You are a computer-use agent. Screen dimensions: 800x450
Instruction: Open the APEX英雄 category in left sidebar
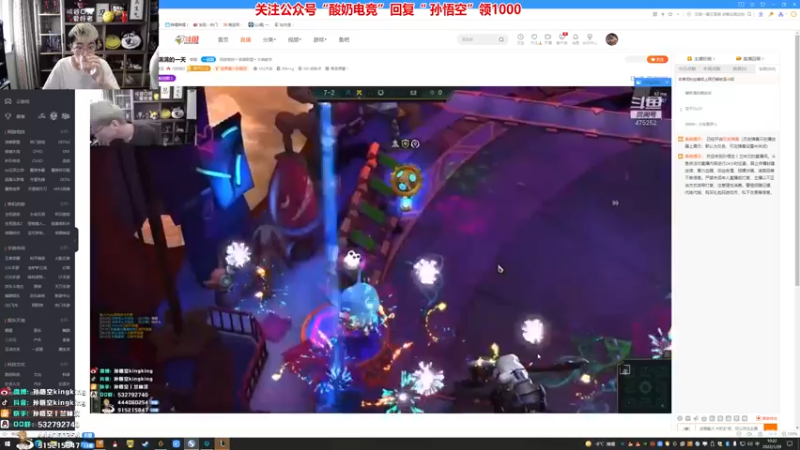62,189
